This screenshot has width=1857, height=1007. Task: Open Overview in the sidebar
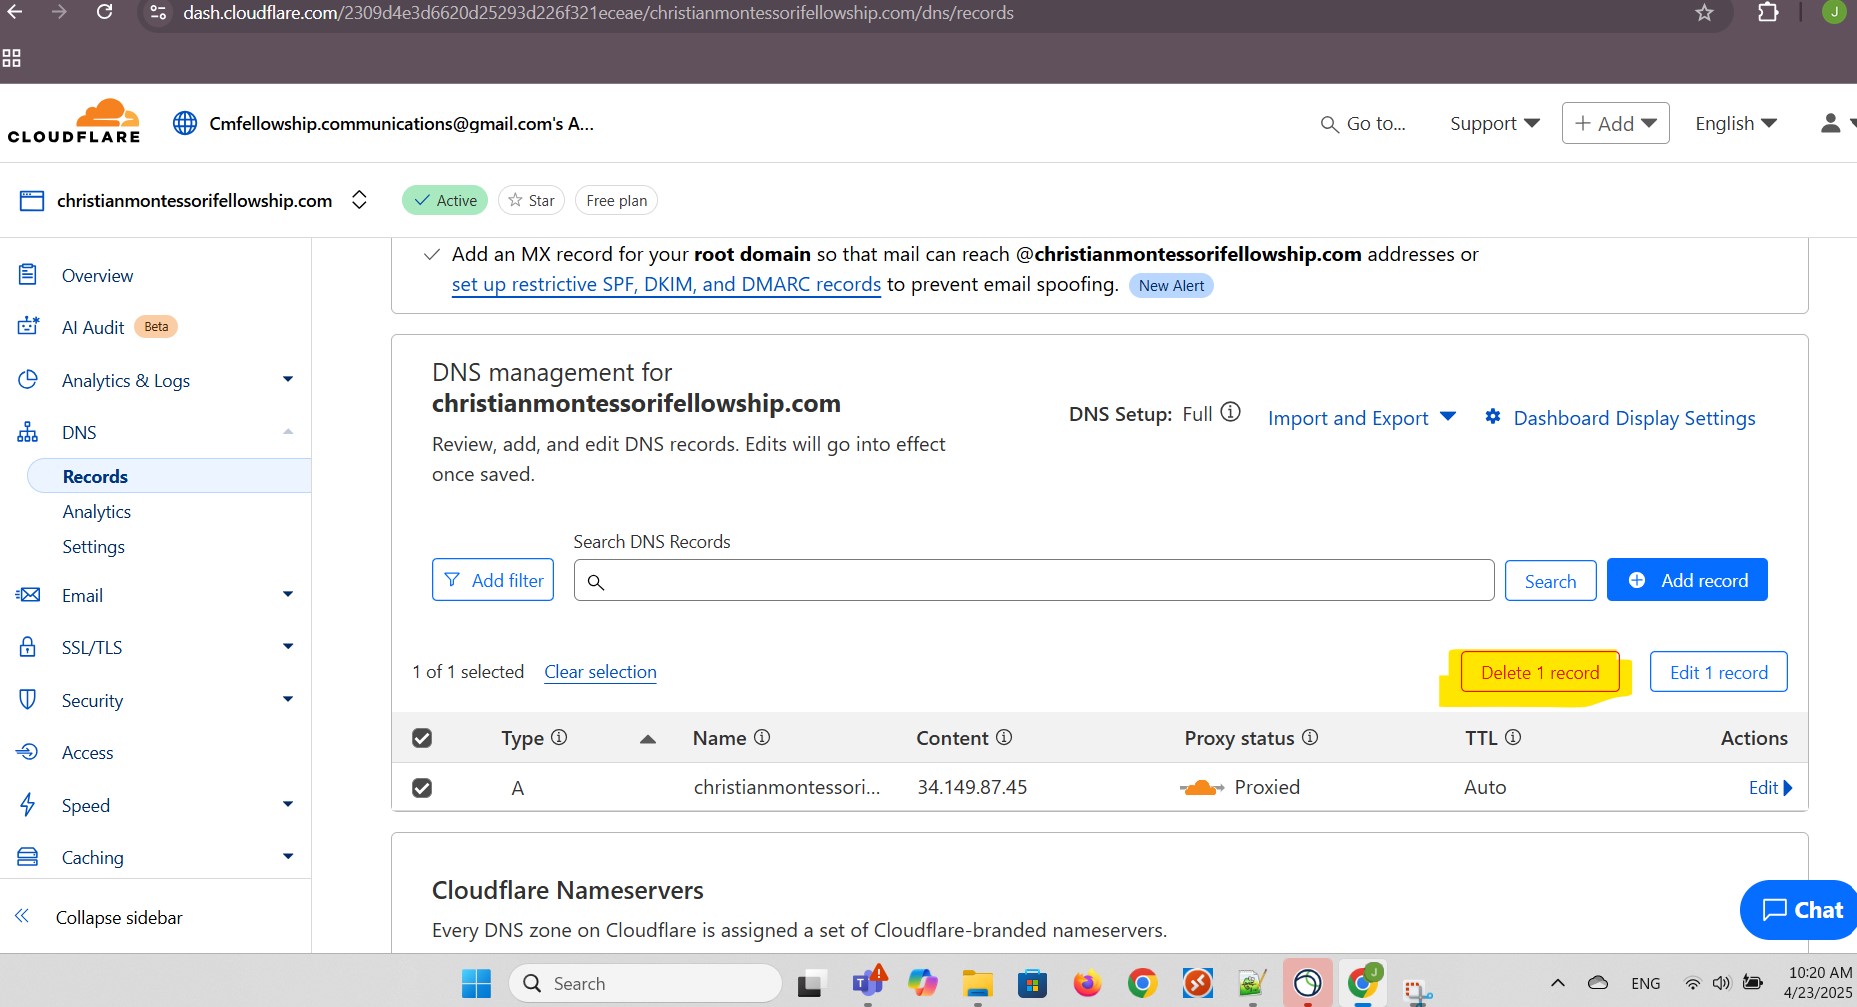(x=97, y=275)
